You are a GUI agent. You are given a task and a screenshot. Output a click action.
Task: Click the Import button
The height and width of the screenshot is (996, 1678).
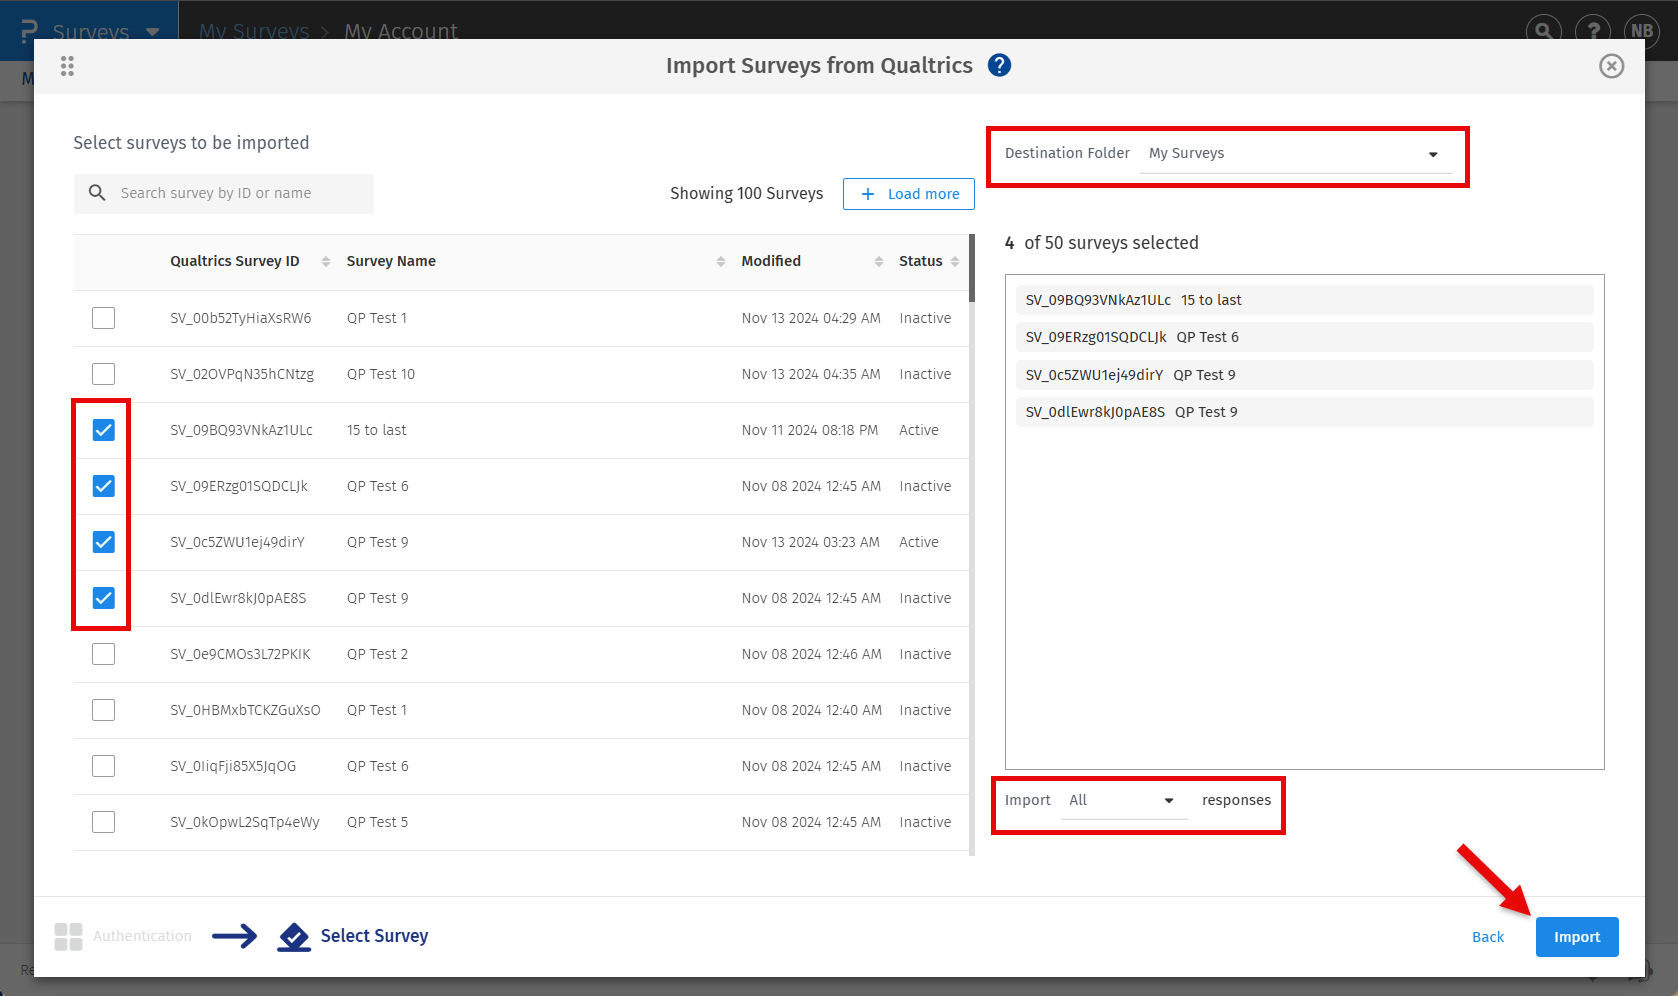[1576, 937]
